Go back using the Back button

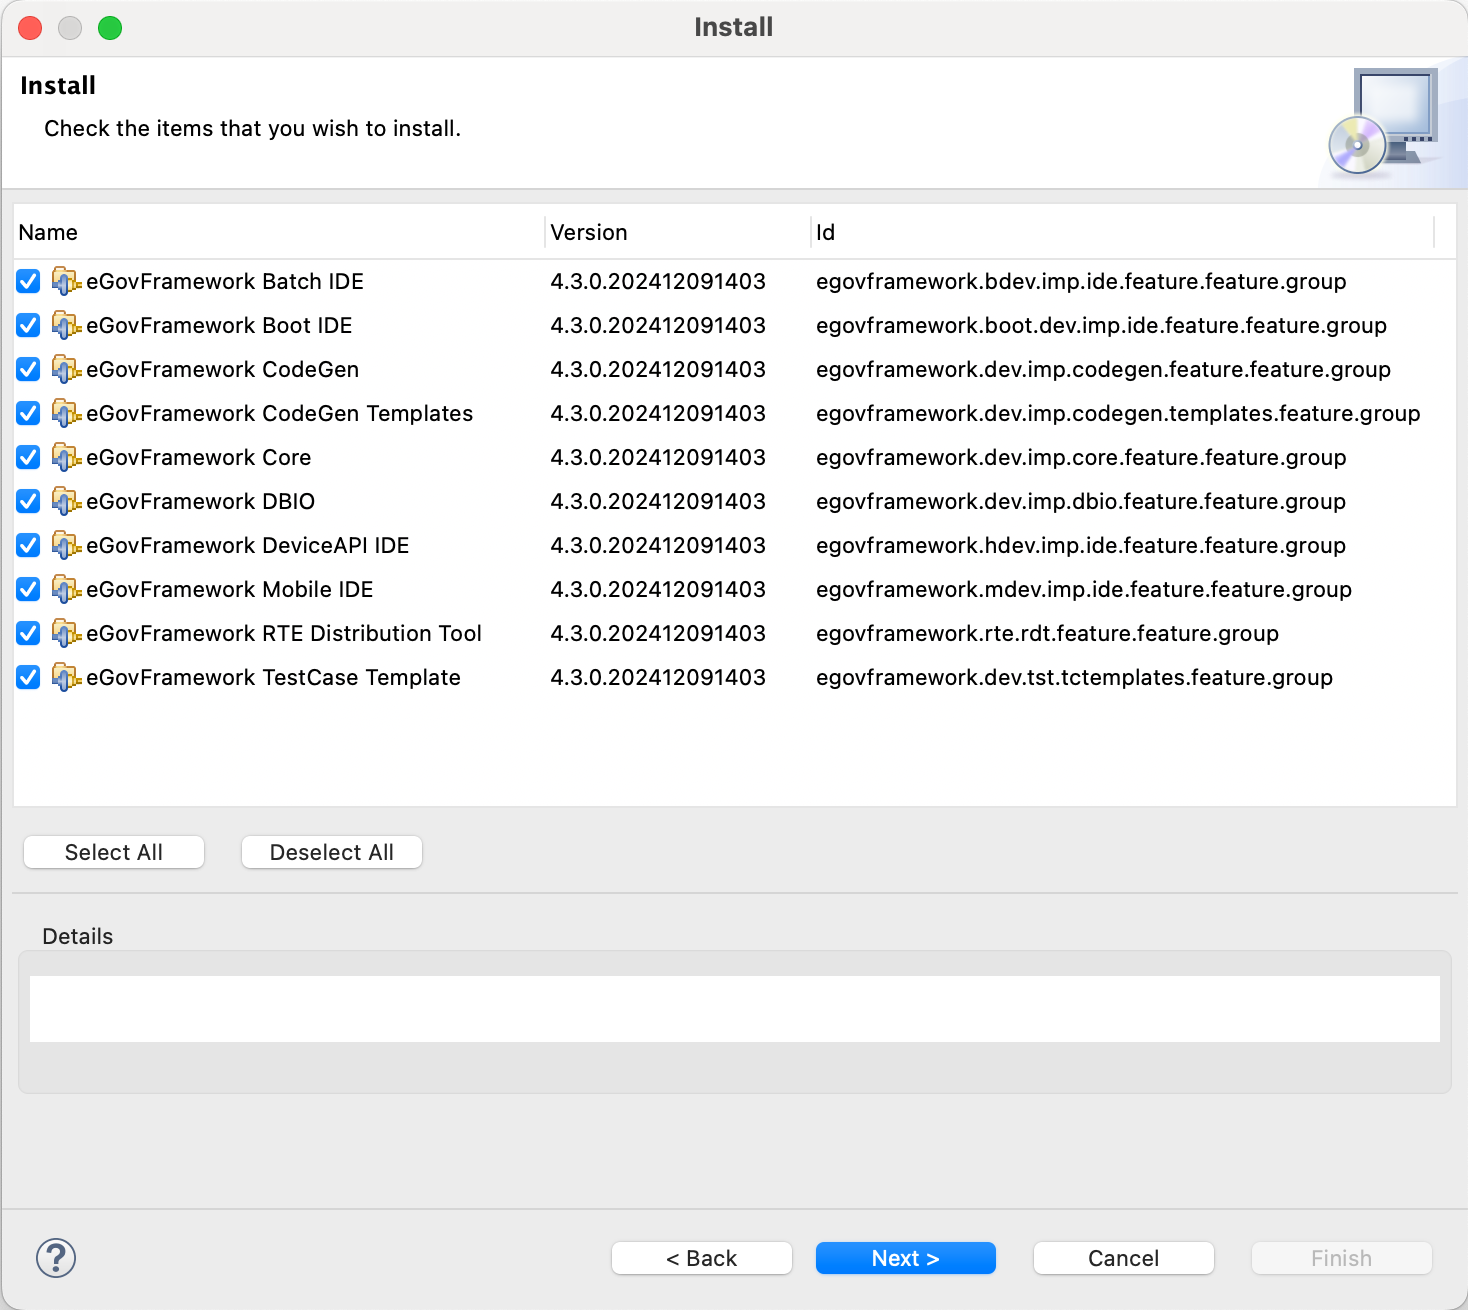click(x=701, y=1258)
